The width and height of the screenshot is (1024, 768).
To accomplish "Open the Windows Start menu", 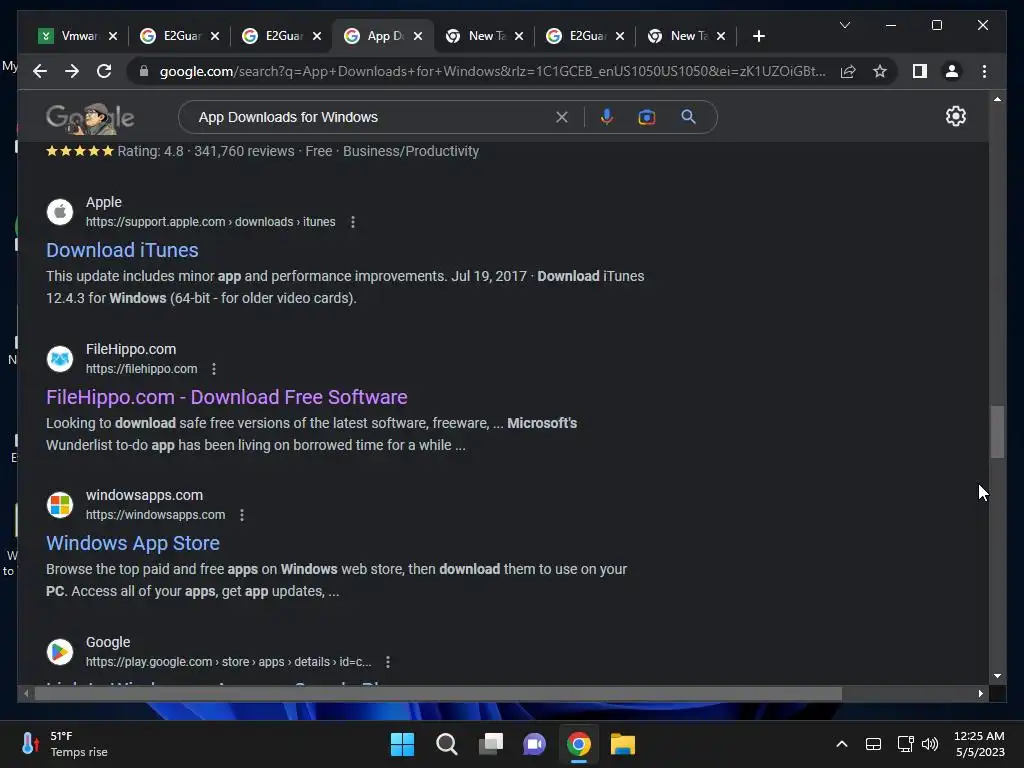I will point(402,744).
